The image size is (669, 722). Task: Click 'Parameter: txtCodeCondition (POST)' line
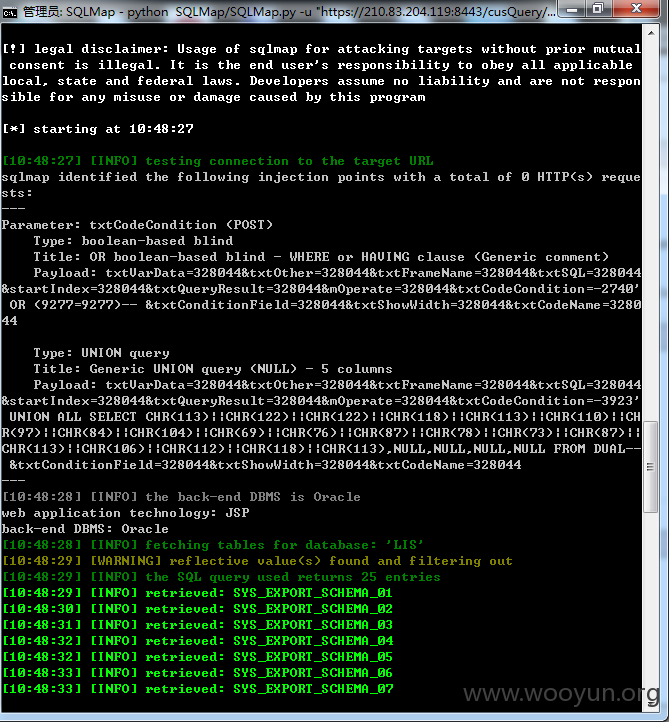(137, 225)
